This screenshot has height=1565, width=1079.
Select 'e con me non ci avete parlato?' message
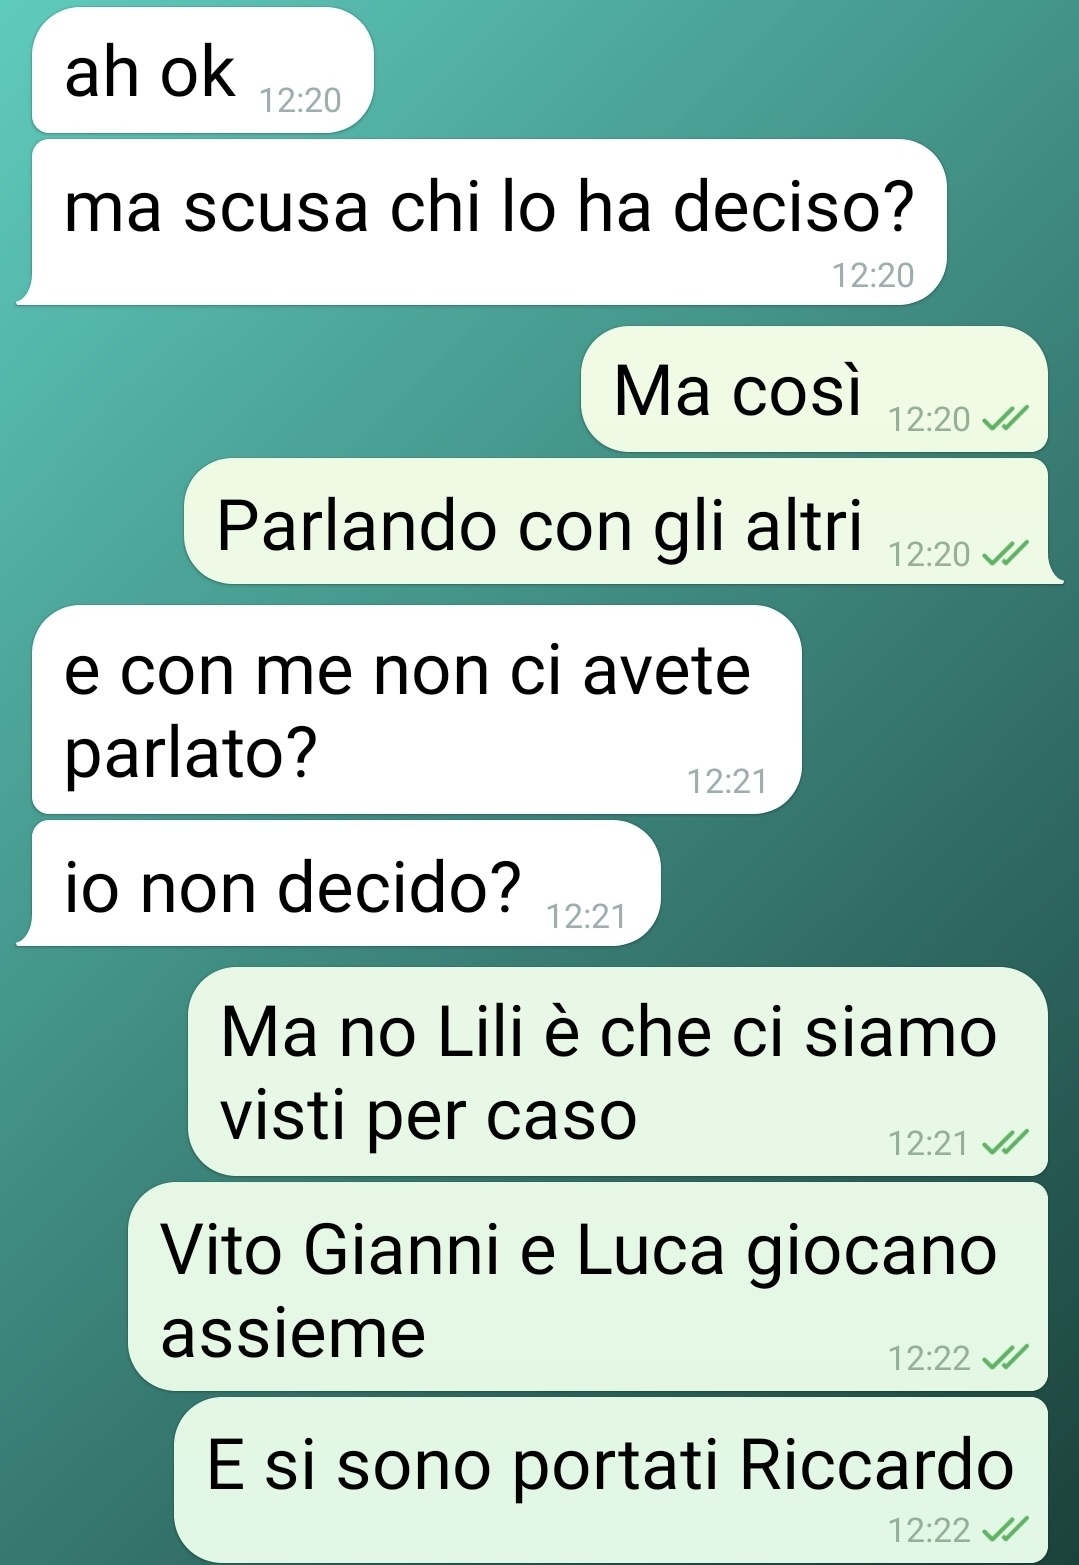click(417, 709)
